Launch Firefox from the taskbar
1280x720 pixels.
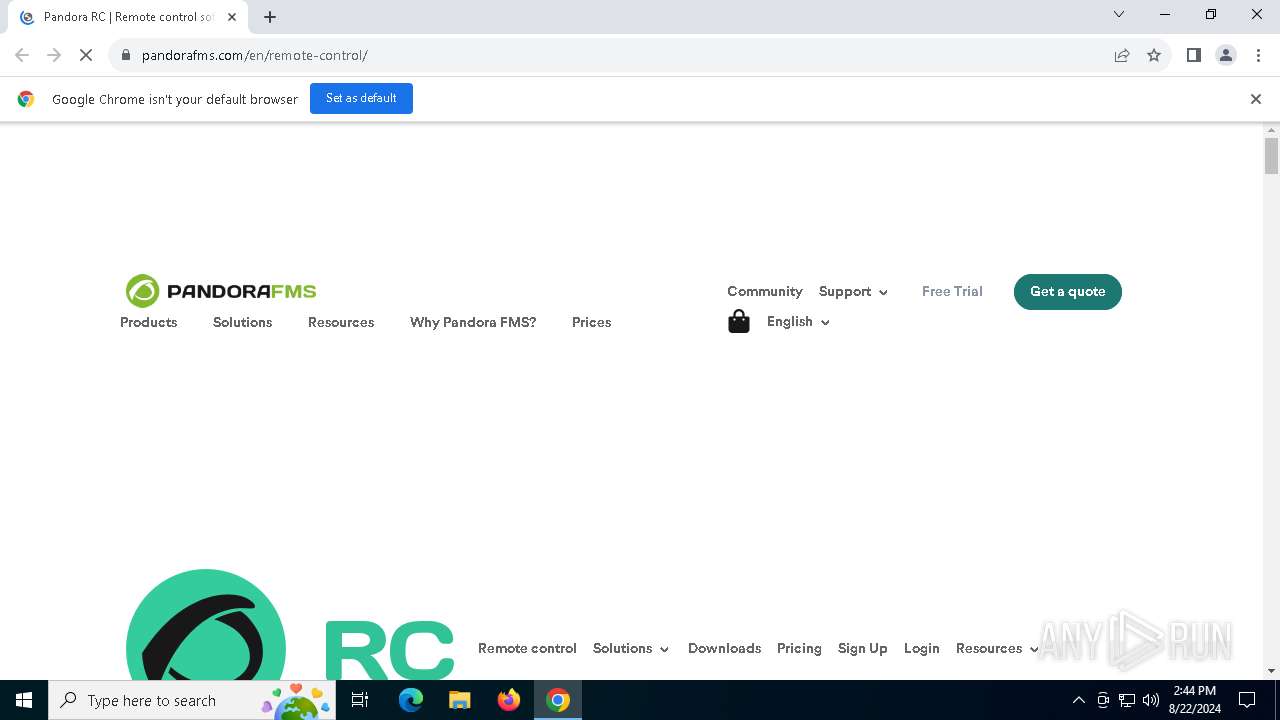(x=509, y=700)
